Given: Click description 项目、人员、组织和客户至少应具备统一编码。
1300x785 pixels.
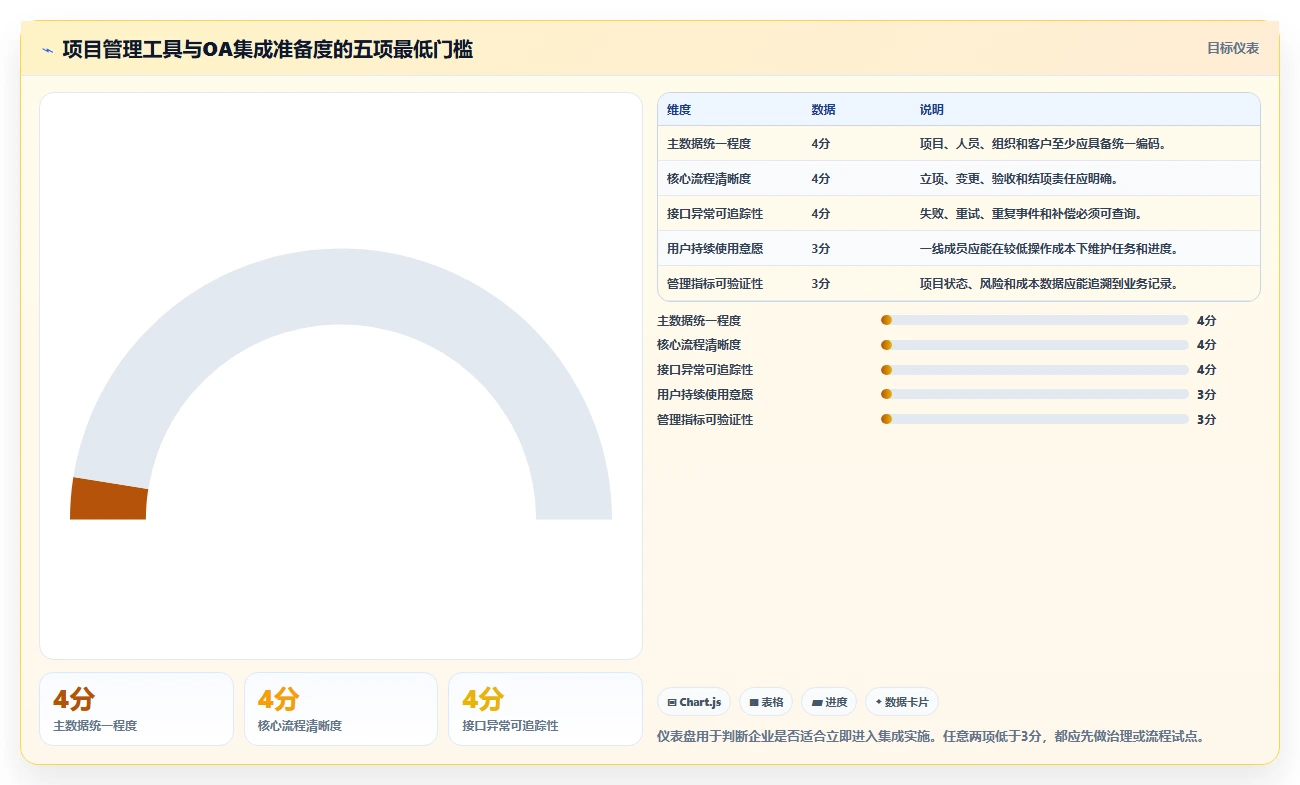Looking at the screenshot, I should click(1043, 144).
